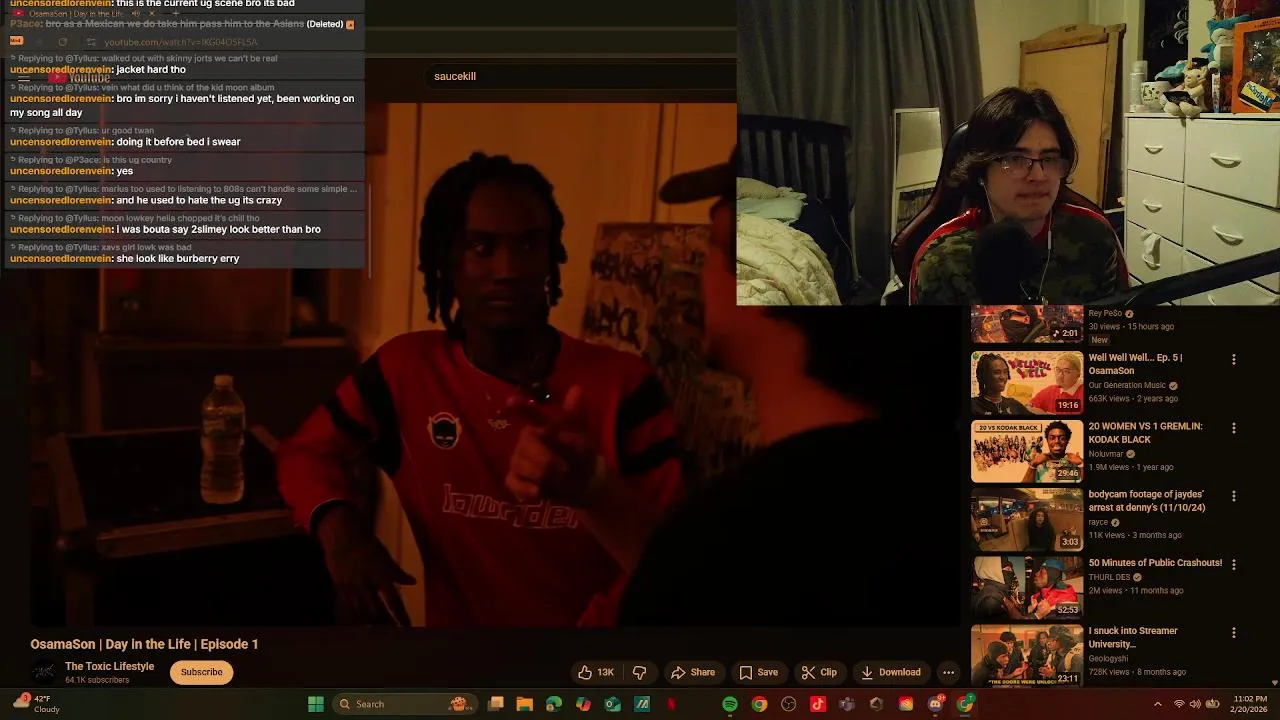The image size is (1280, 720).
Task: Open the Well Well Well Ep. 5 thumbnail
Action: click(1027, 382)
